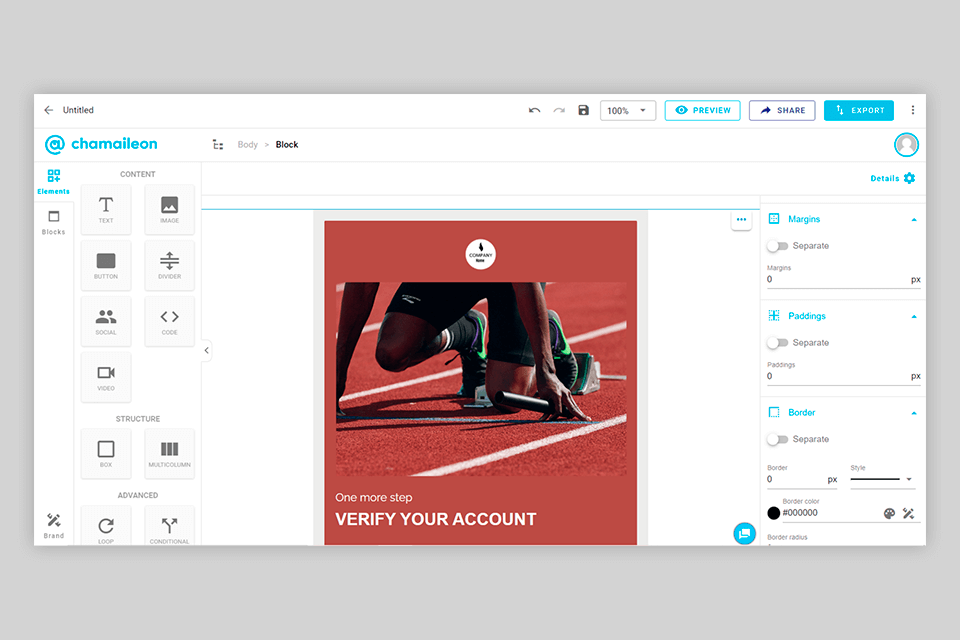The height and width of the screenshot is (640, 960).
Task: Click the #000000 border color field
Action: click(x=830, y=513)
